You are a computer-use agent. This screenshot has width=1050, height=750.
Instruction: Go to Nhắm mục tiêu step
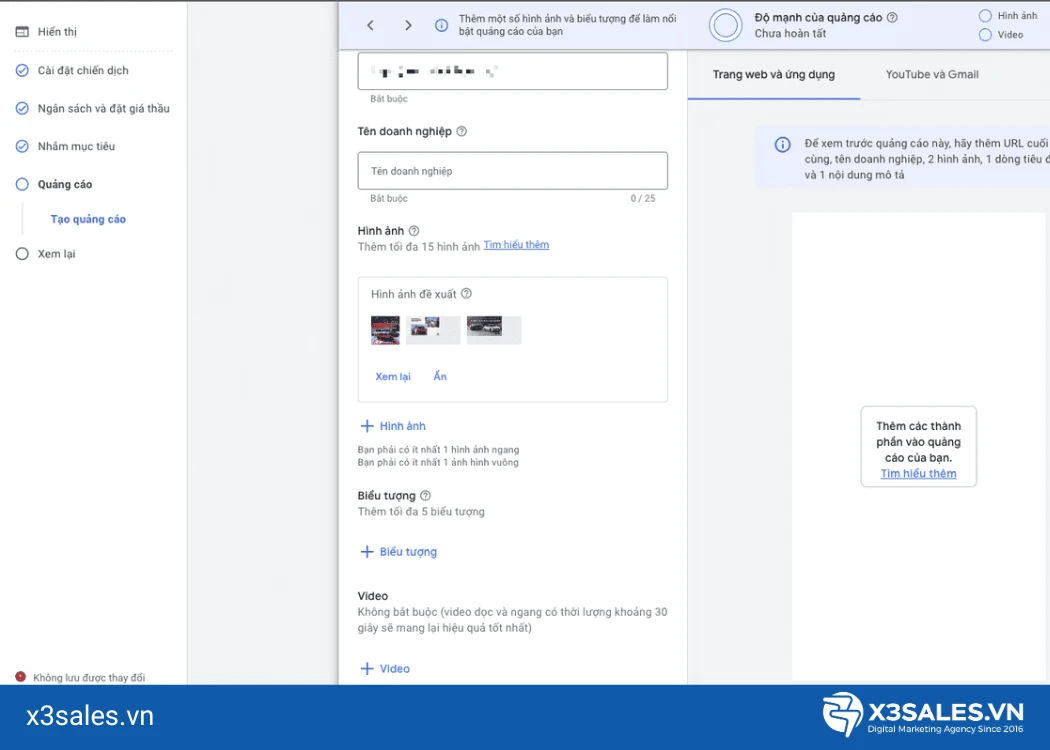(76, 146)
